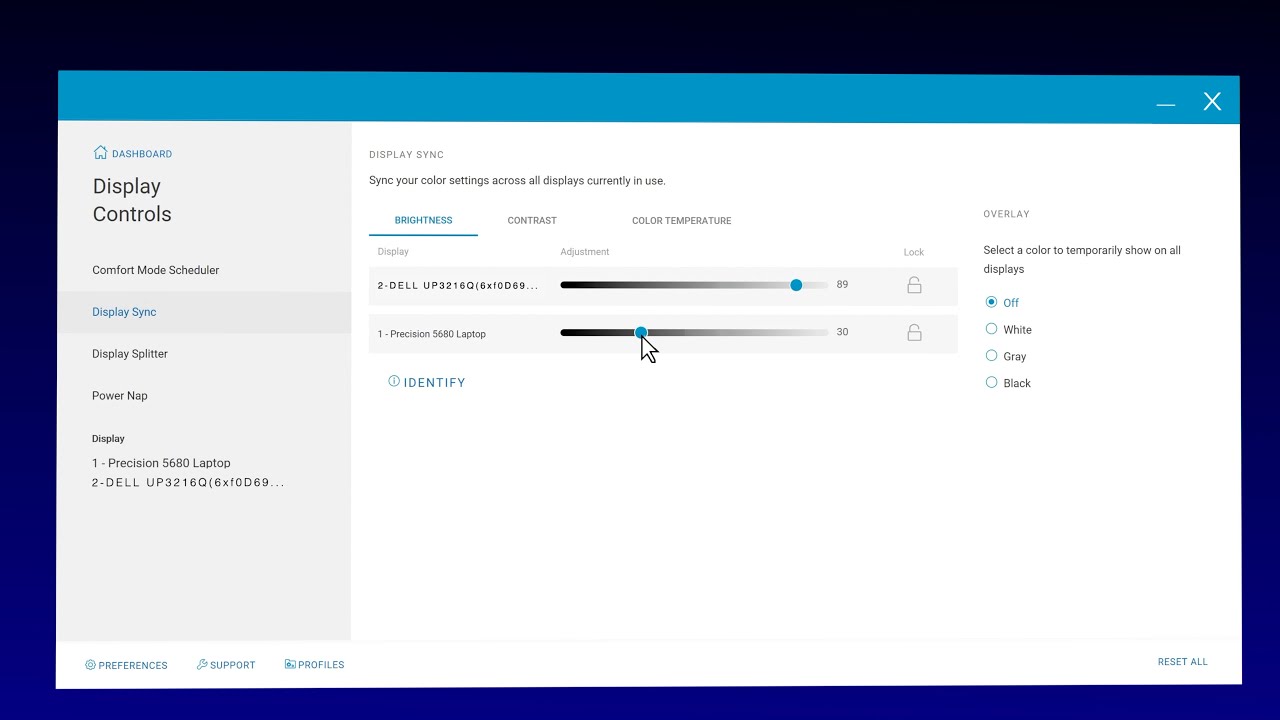Select the Black overlay option

click(x=1008, y=383)
